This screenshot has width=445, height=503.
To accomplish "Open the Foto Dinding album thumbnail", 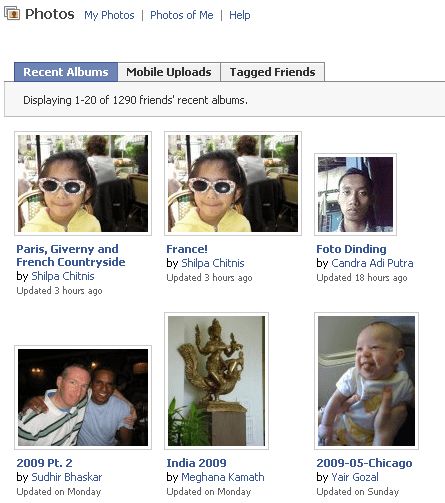I will (355, 194).
